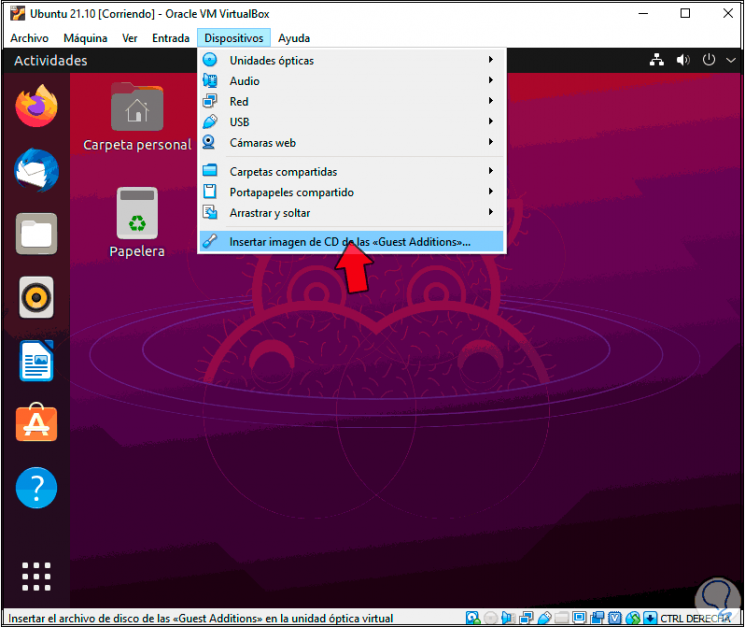Expand Unidades ópticas submenu arrow
This screenshot has height=627, width=745.
[x=491, y=59]
